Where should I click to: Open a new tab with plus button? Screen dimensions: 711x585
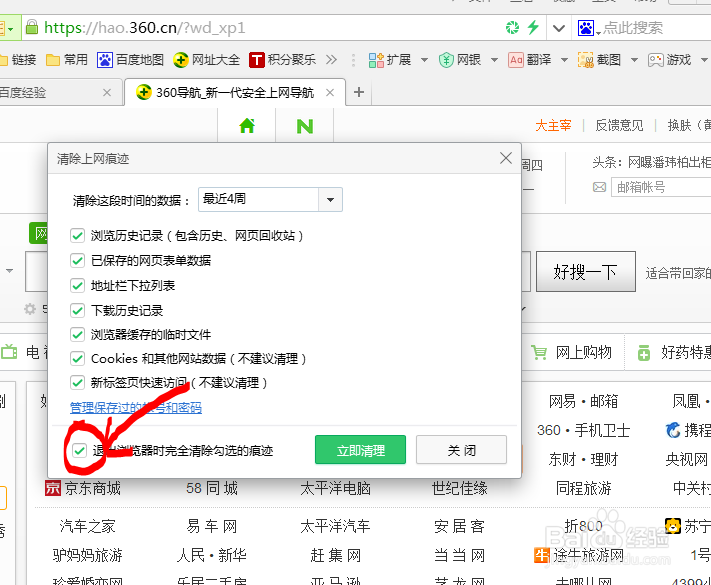[x=359, y=92]
